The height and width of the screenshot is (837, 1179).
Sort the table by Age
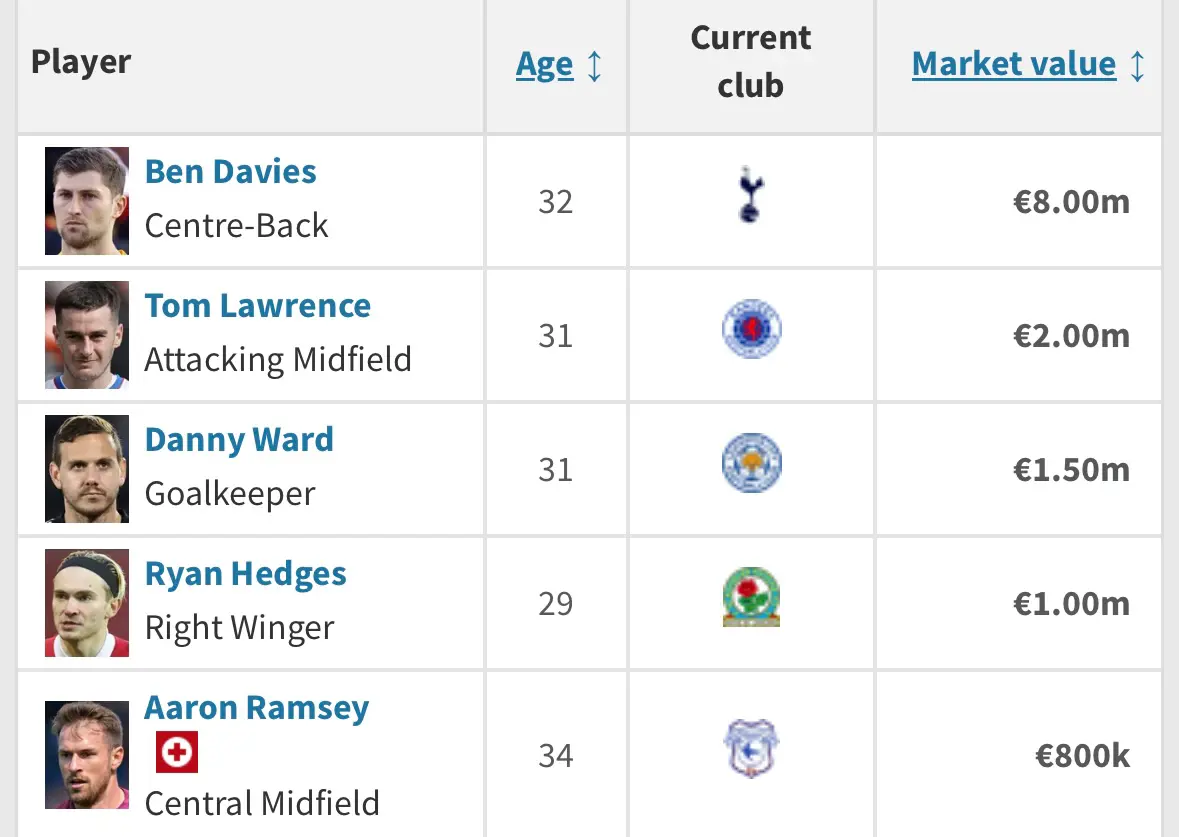(x=544, y=65)
